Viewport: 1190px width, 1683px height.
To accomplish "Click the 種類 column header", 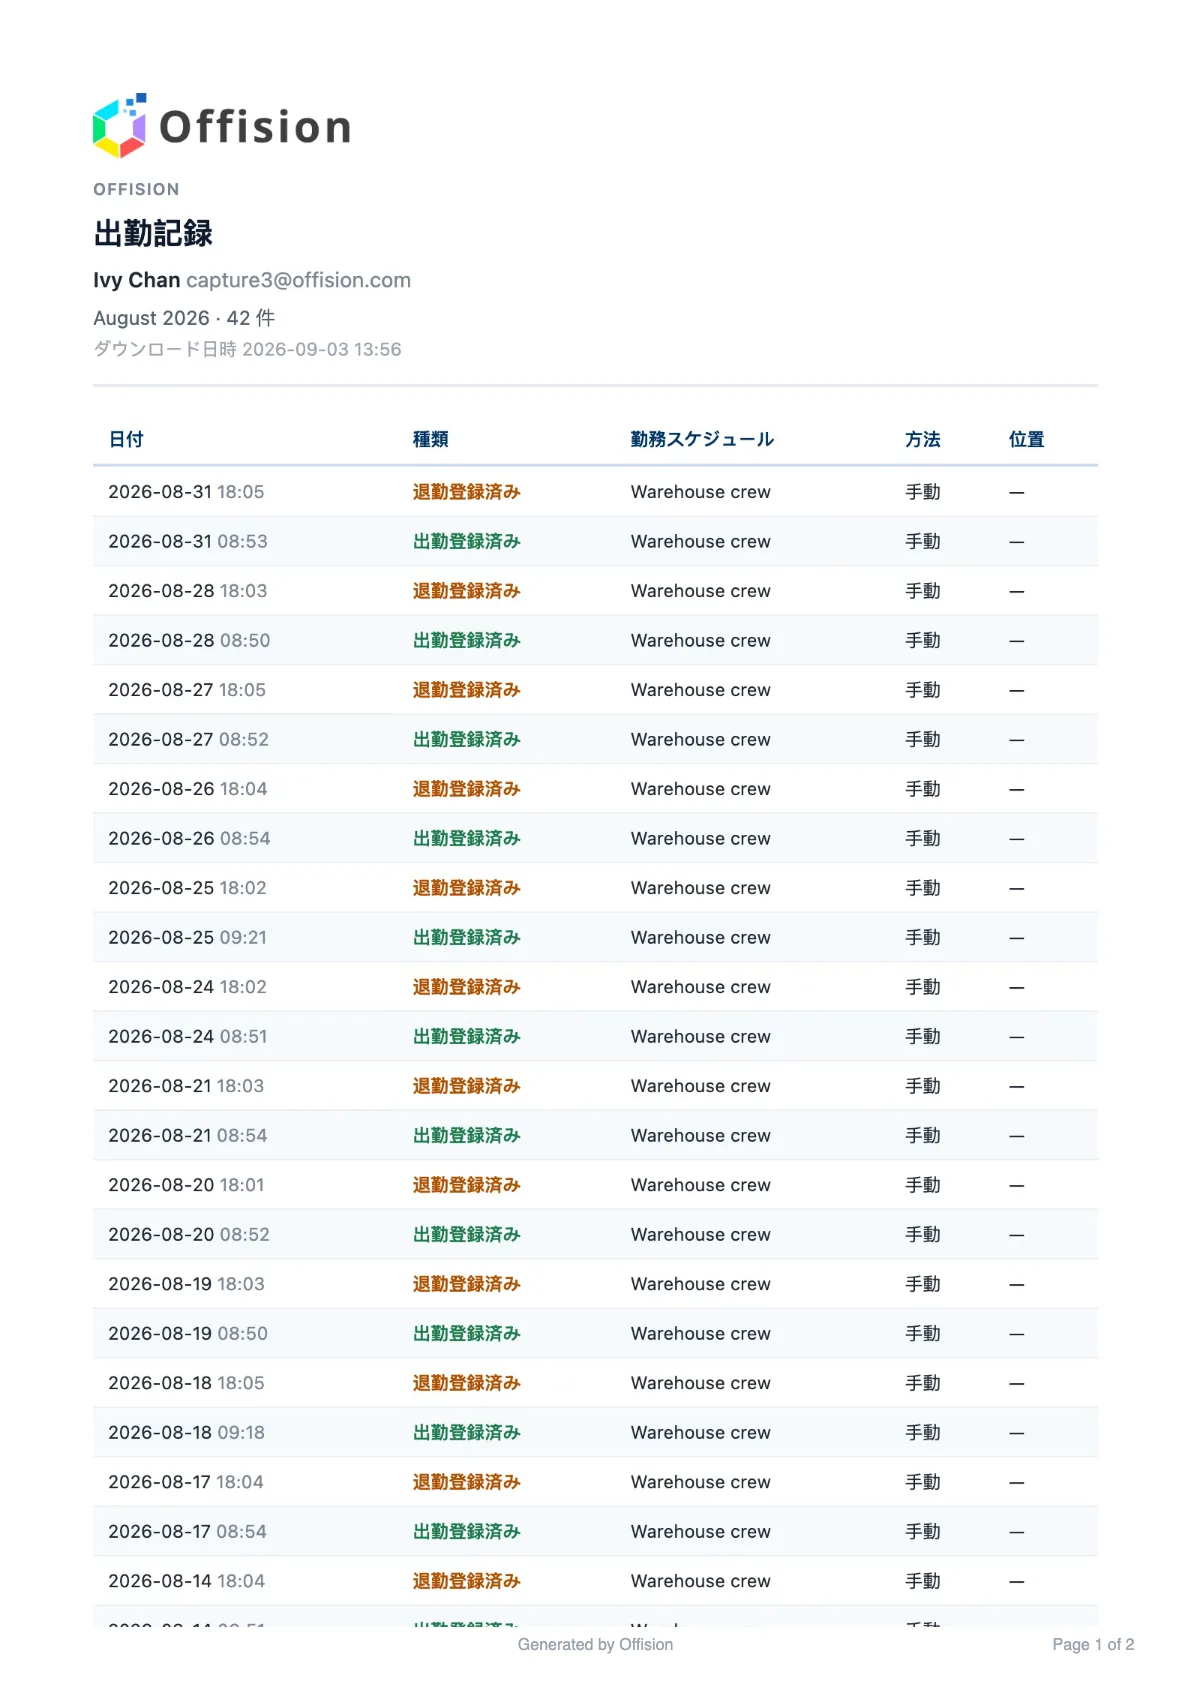I will 431,439.
